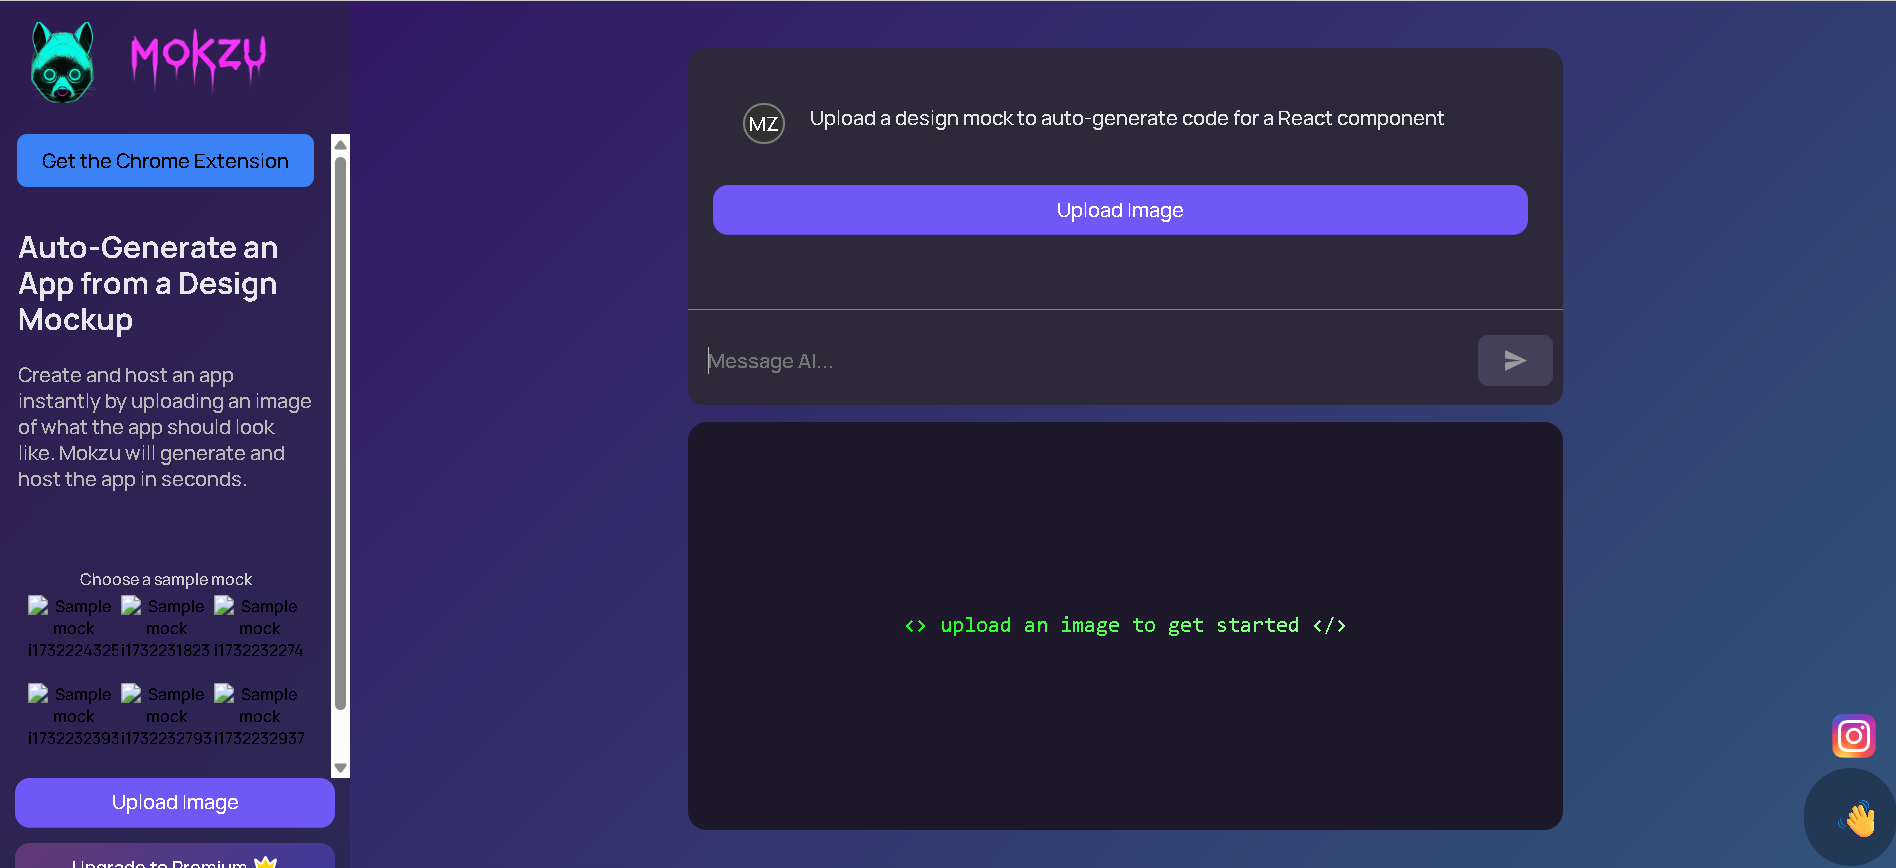Choose sample mock i1732224325
Image resolution: width=1896 pixels, height=868 pixels.
(73, 628)
